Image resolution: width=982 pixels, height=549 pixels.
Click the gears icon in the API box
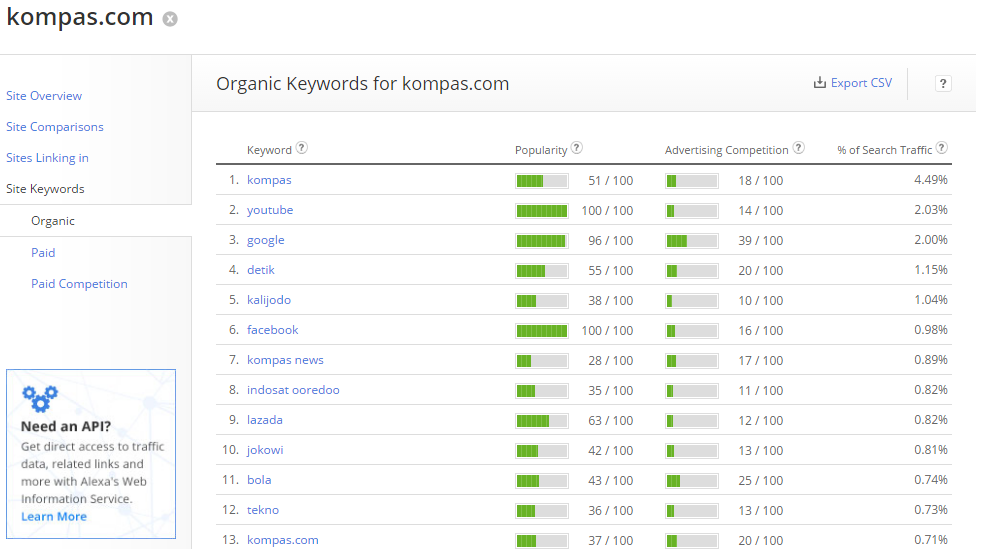(39, 398)
